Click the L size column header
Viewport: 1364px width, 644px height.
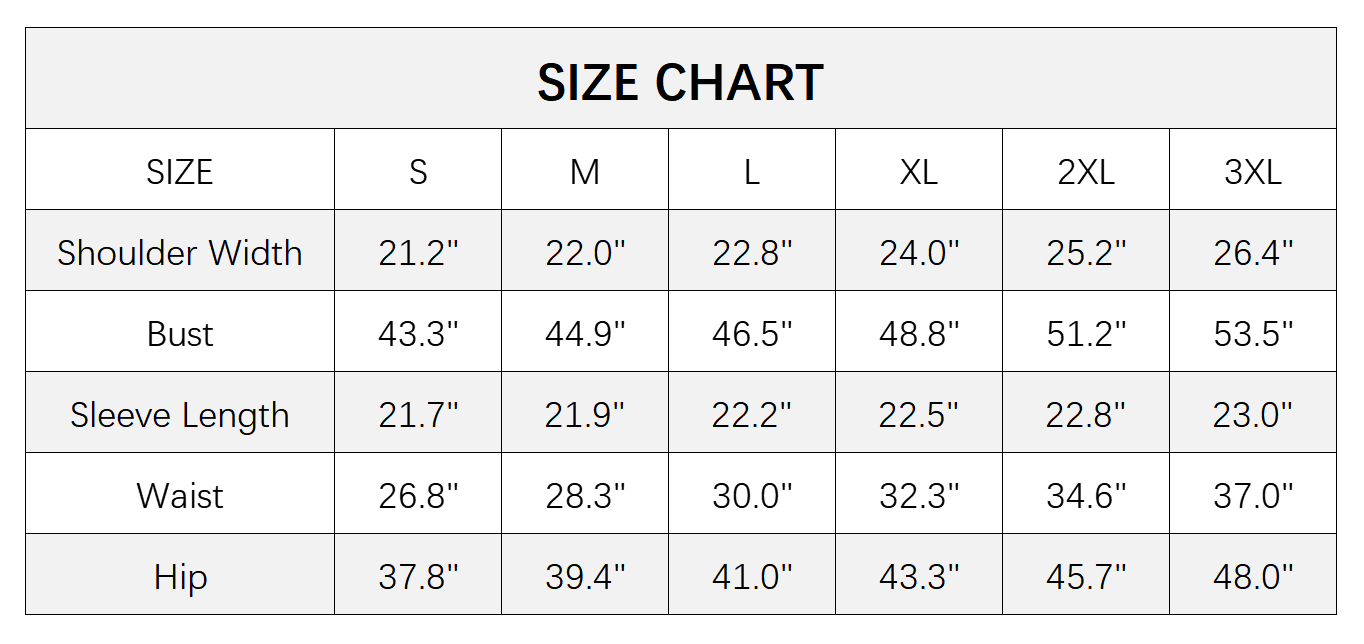751,172
